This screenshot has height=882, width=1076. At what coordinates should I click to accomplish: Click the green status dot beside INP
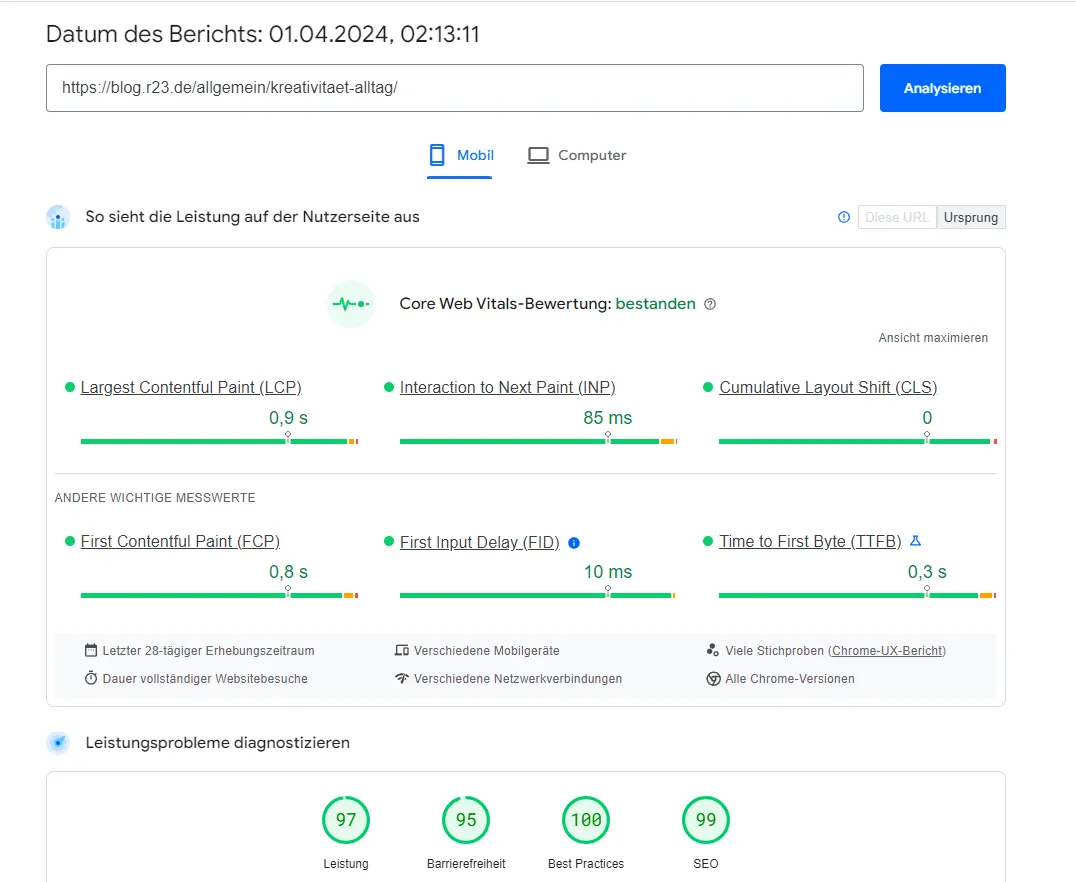click(389, 387)
